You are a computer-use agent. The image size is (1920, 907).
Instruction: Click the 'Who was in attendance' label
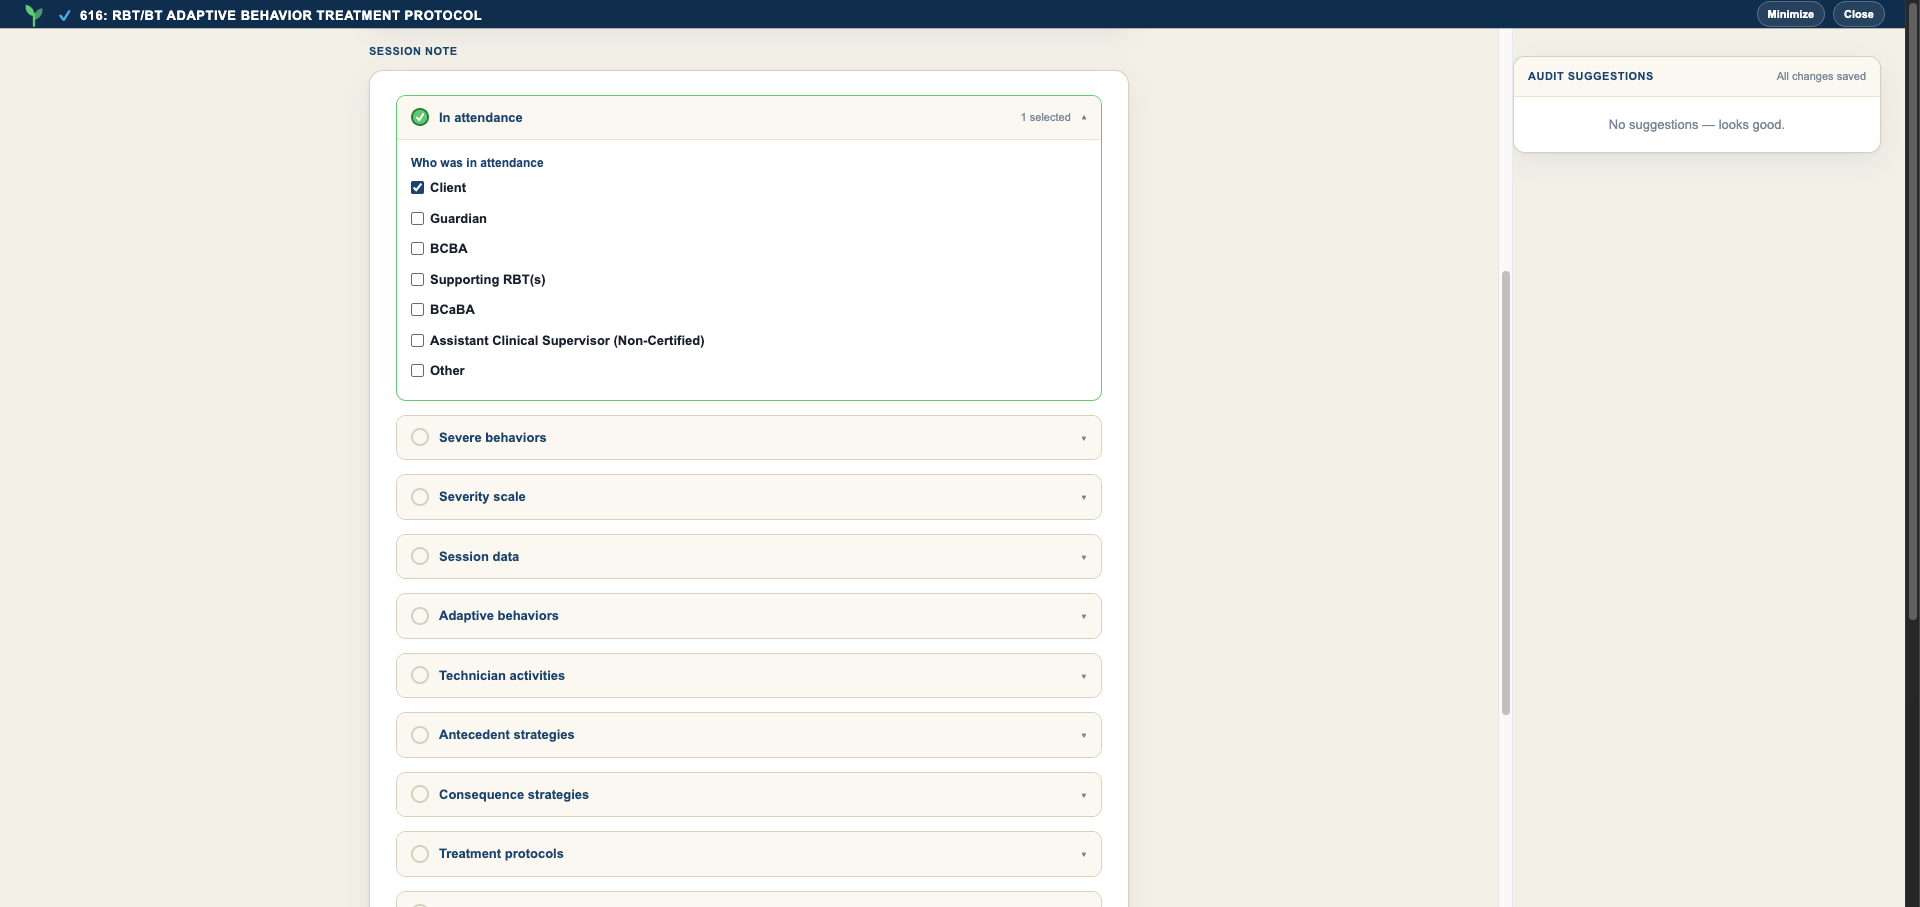point(477,163)
